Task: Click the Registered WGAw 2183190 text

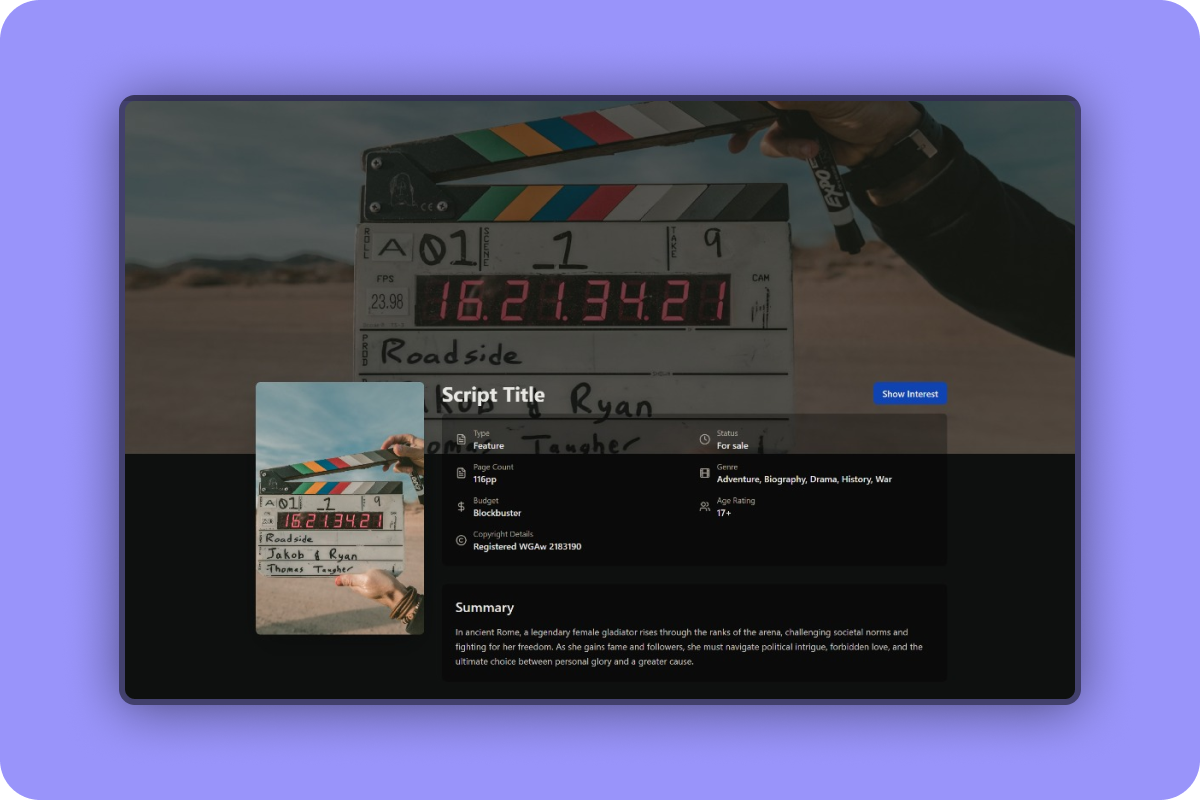Action: (x=527, y=547)
